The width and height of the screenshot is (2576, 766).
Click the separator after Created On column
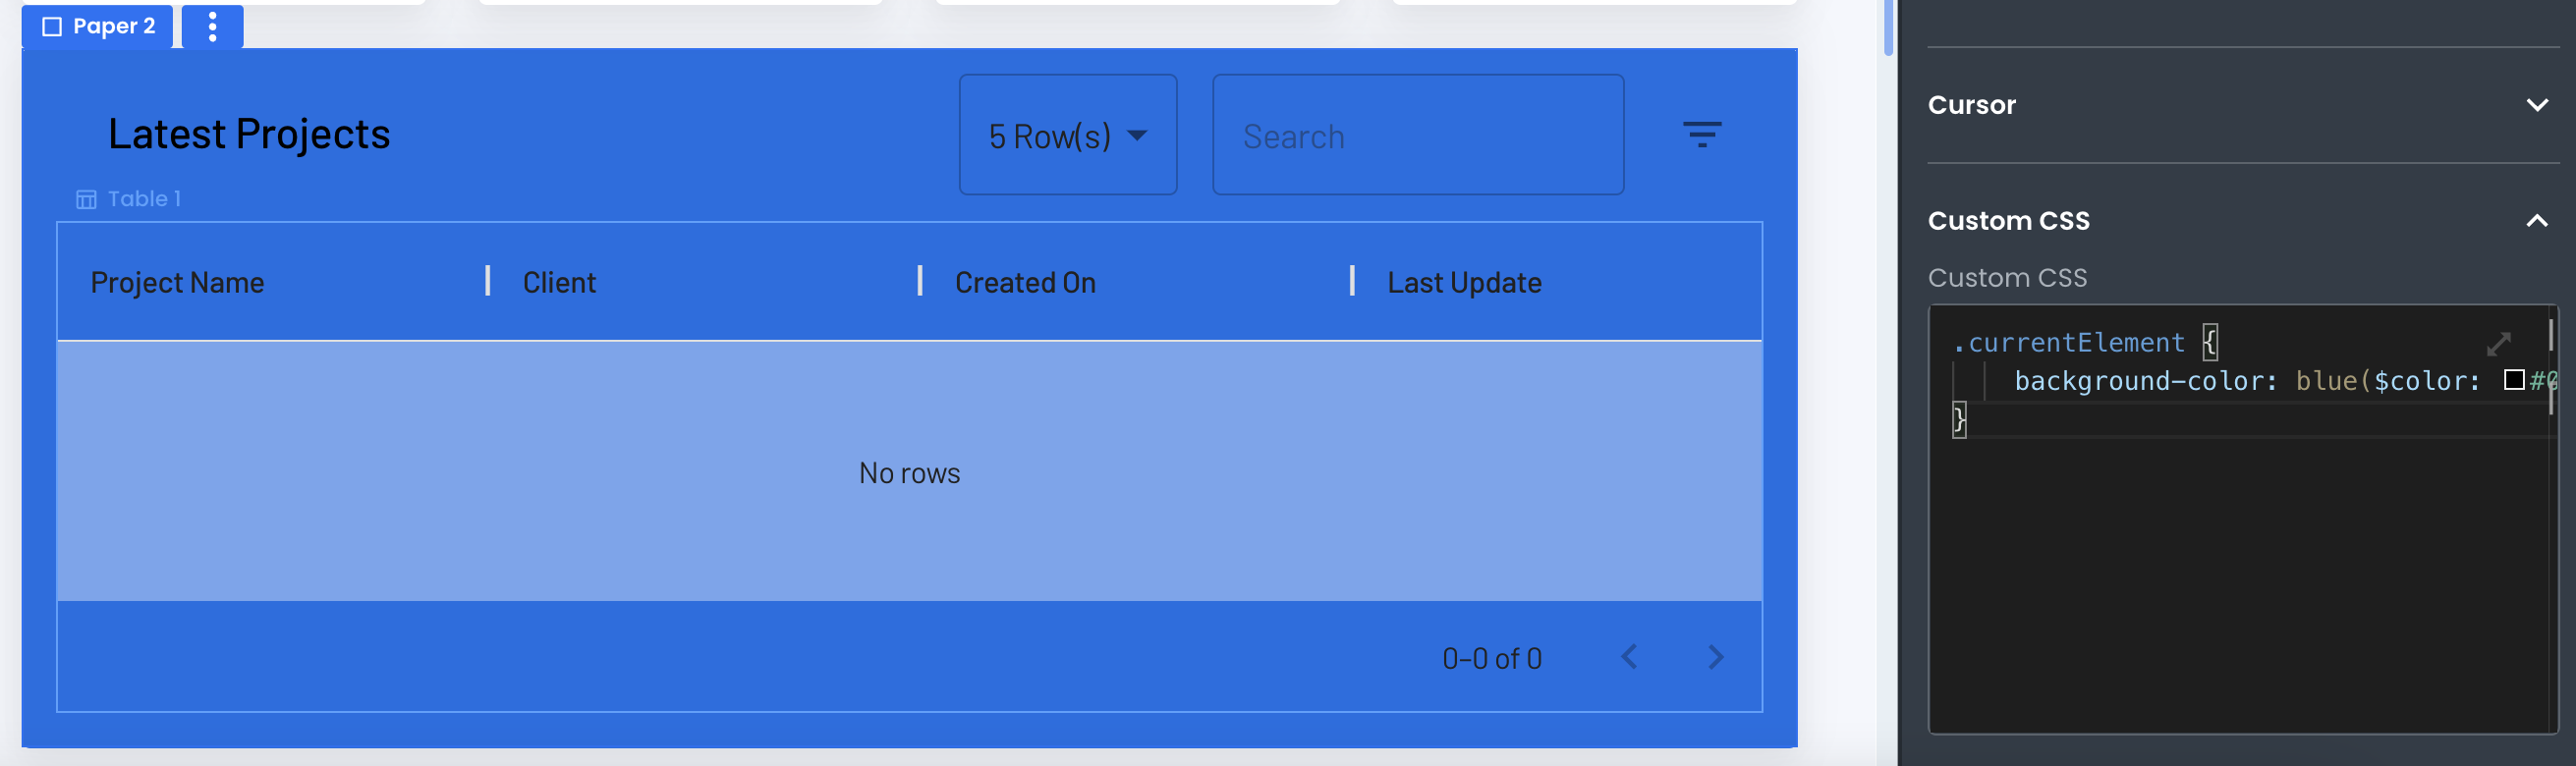(1352, 281)
